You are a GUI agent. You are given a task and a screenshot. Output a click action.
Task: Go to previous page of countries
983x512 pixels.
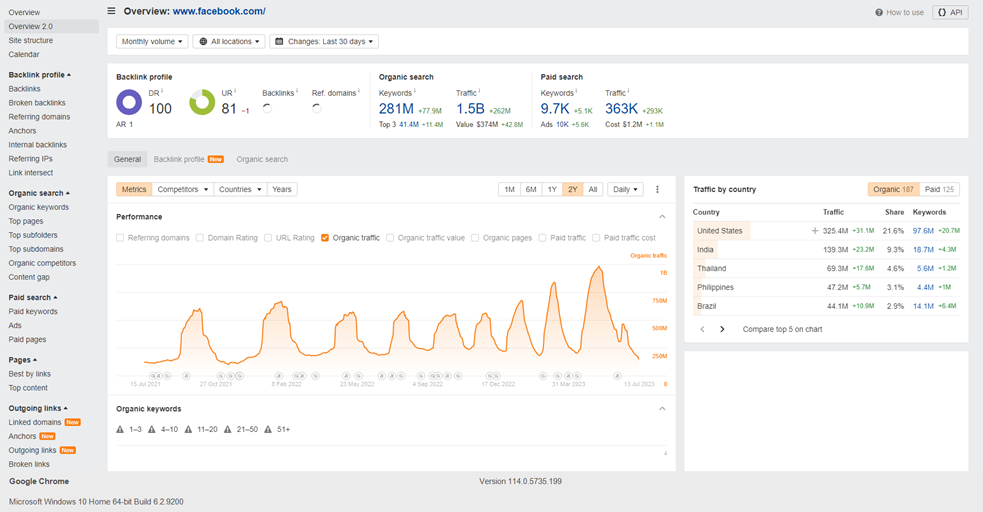click(702, 329)
